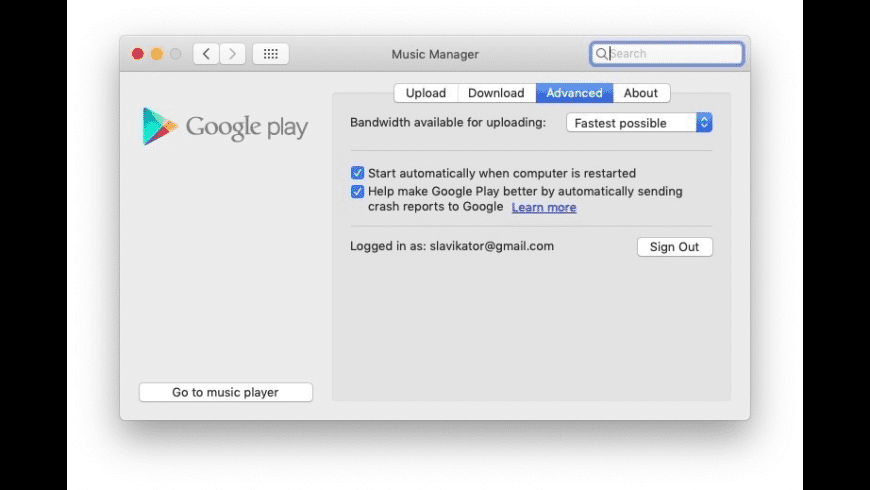Click the Bandwidth available for uploading label

point(448,122)
